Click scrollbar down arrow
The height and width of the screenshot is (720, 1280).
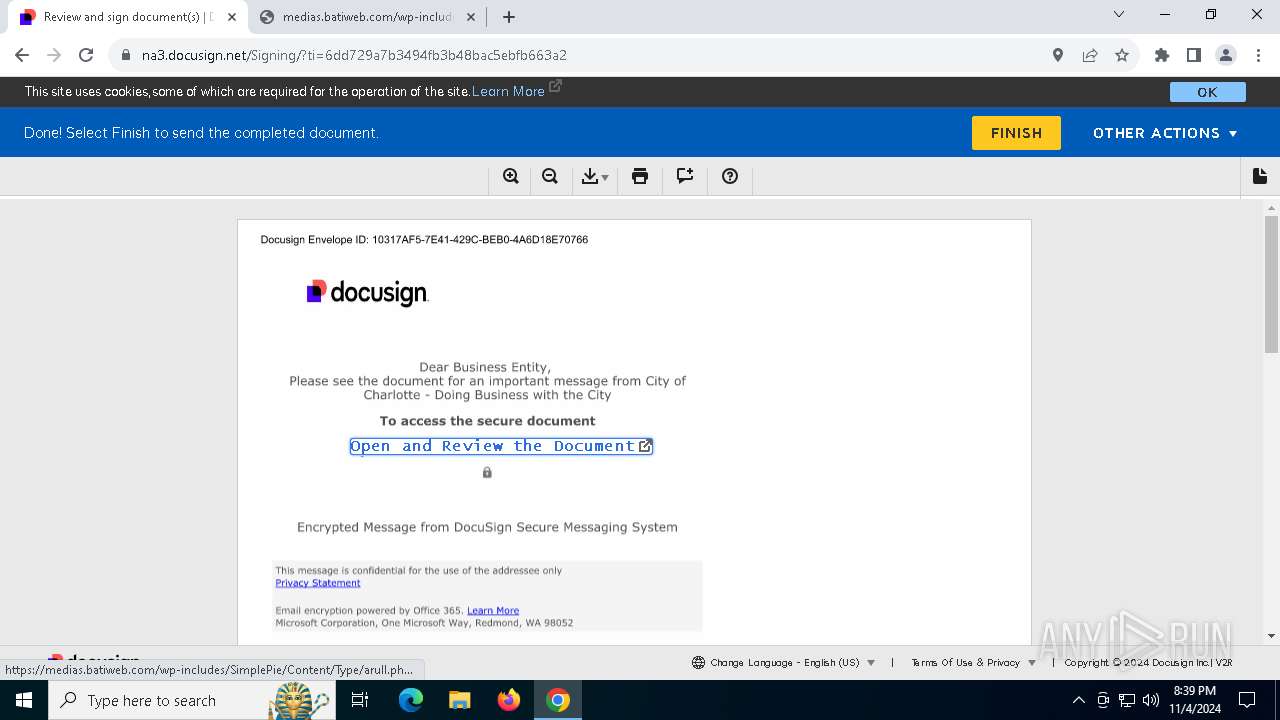point(1272,635)
